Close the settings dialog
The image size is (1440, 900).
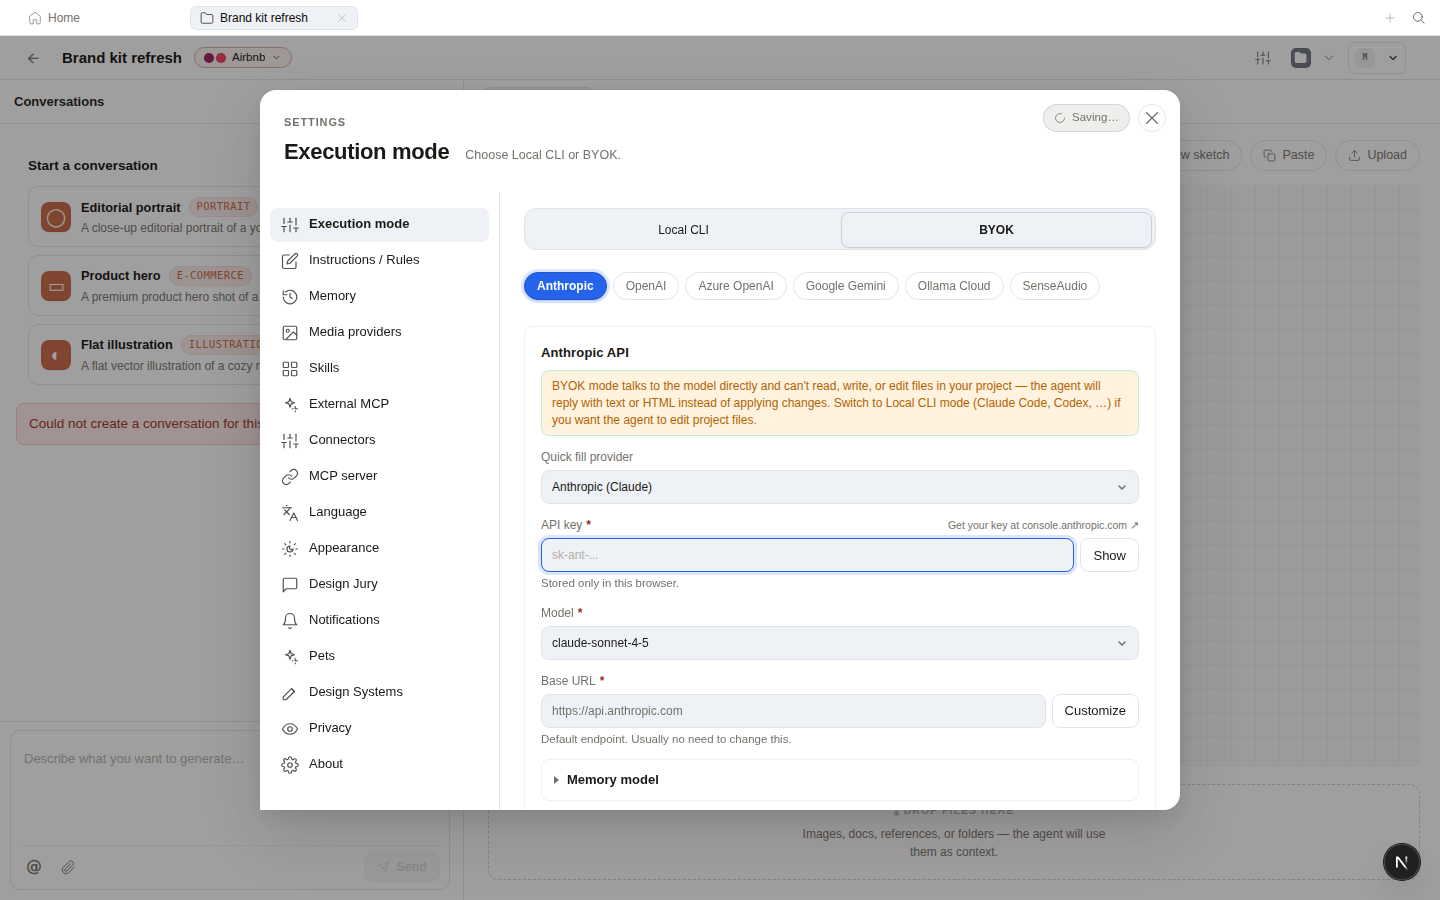(1152, 118)
